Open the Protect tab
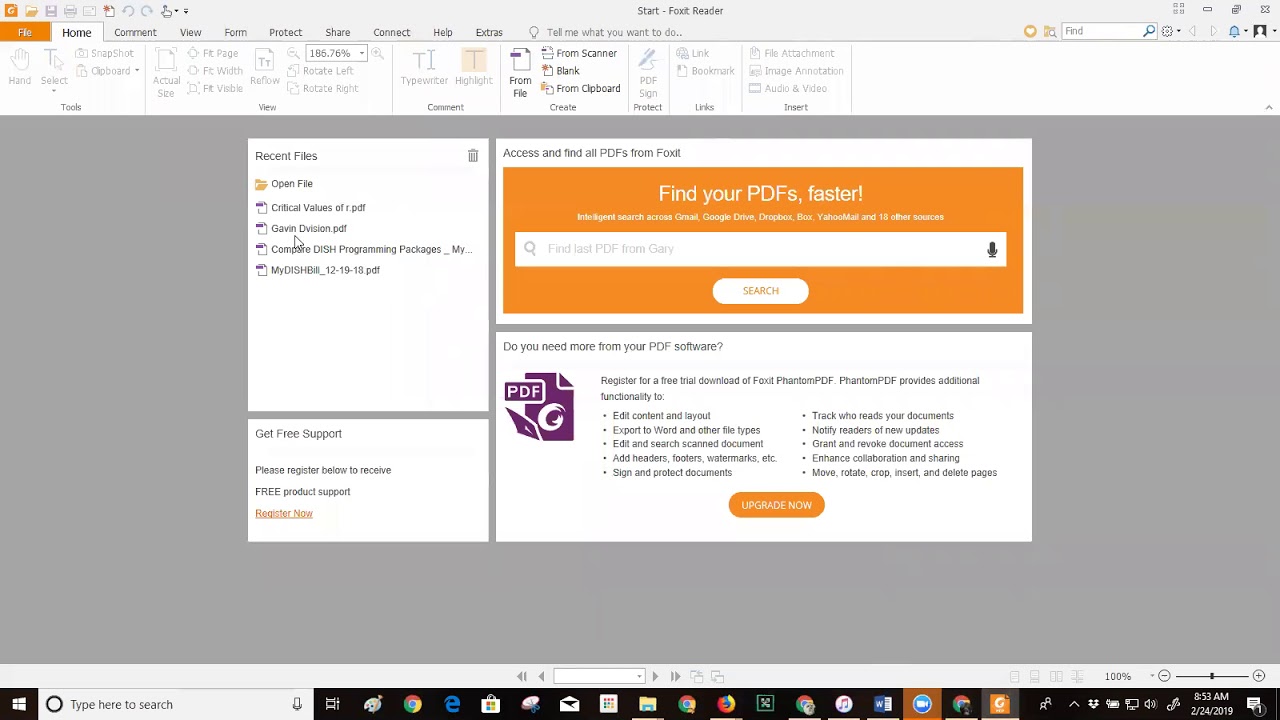 pyautogui.click(x=286, y=32)
